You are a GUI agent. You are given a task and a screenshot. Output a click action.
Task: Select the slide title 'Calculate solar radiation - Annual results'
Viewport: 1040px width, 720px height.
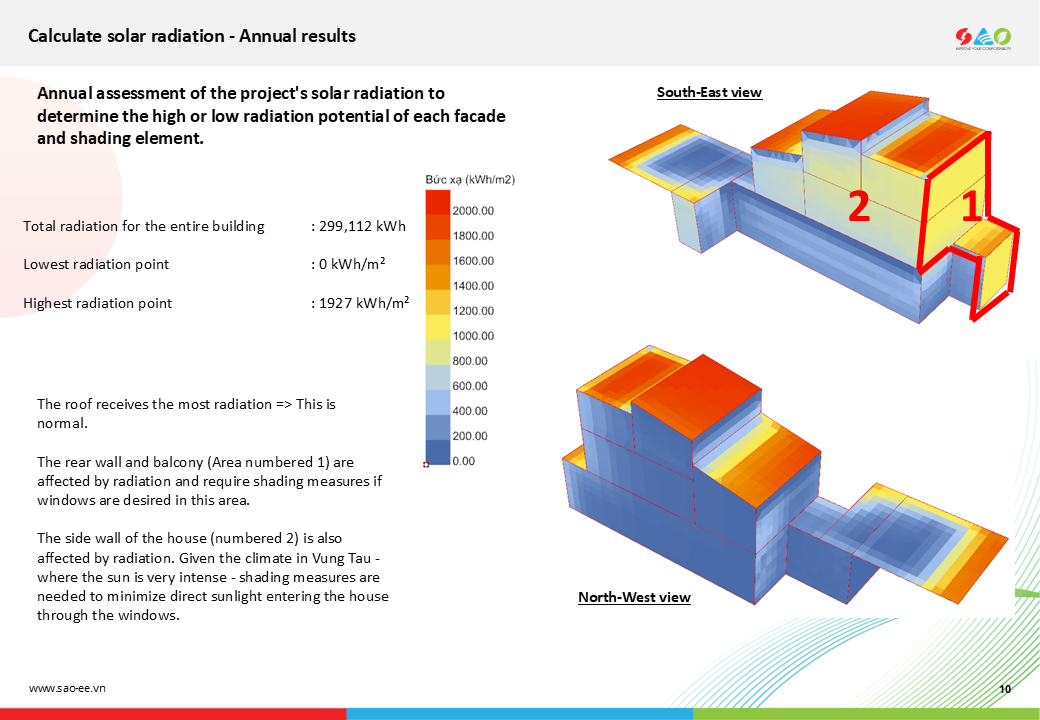[192, 36]
